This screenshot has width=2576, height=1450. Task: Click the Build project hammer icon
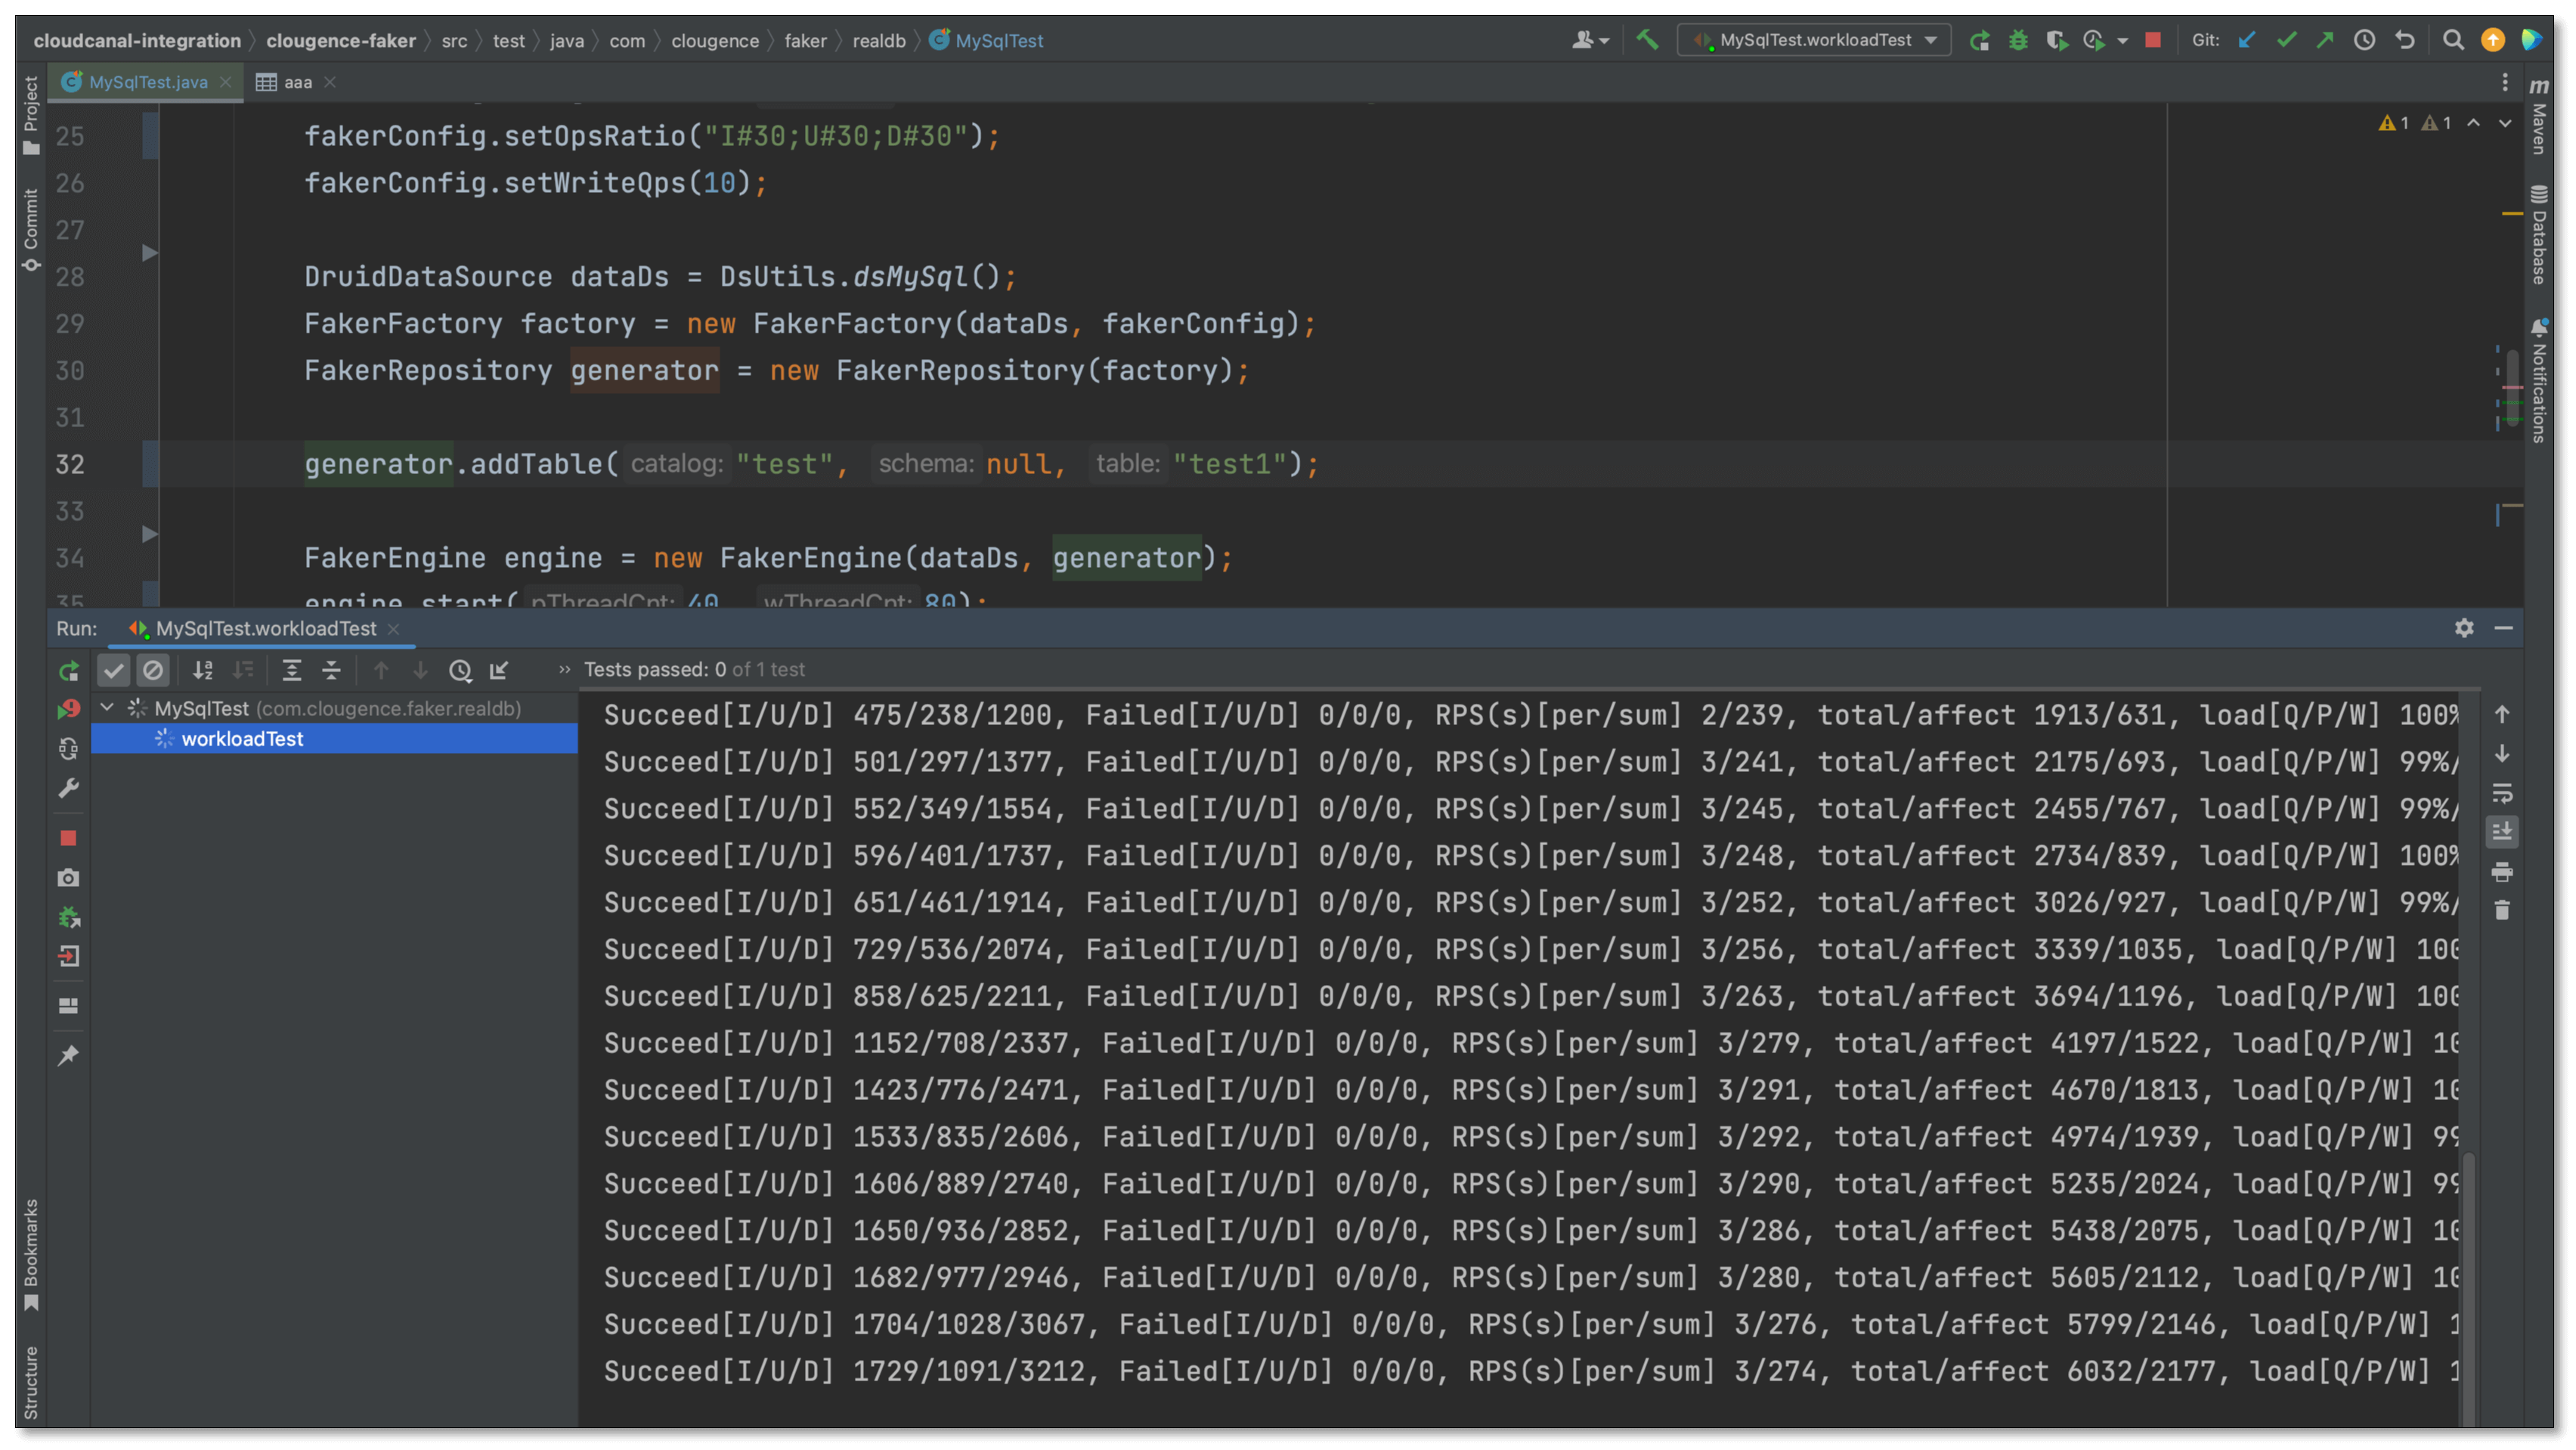1647,40
